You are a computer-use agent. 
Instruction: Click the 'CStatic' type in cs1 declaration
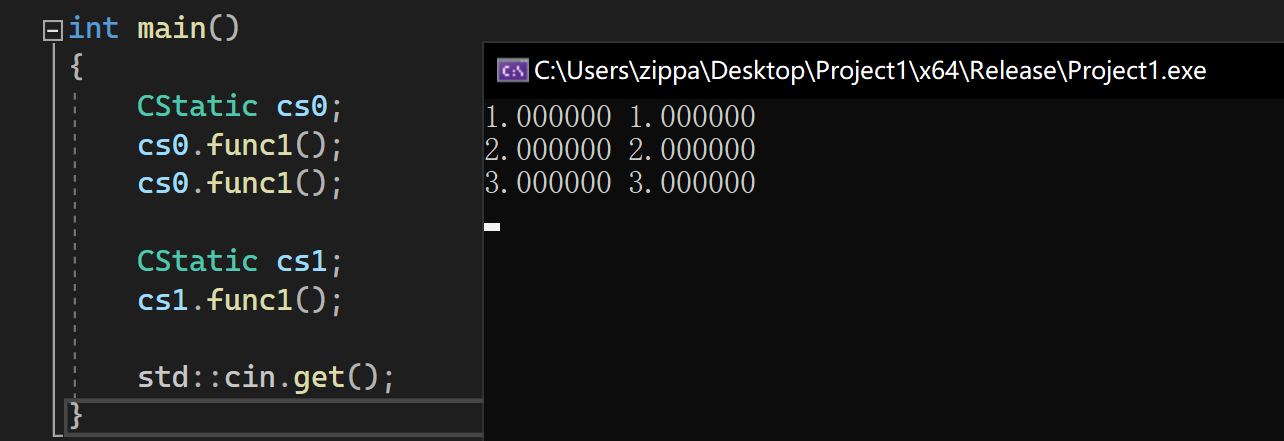(197, 261)
